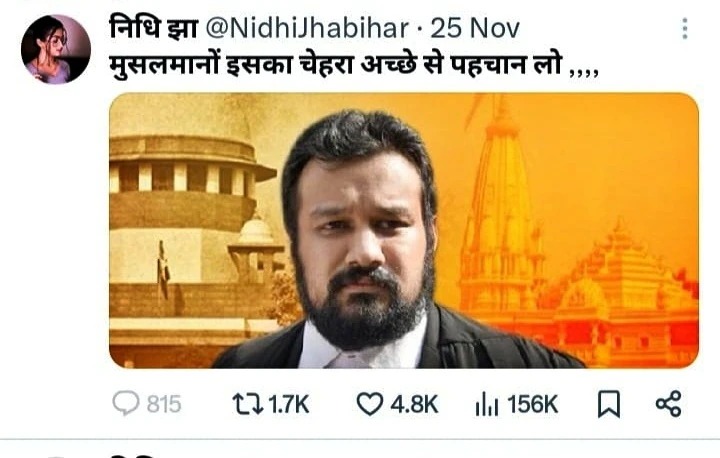The image size is (720, 458).
Task: Click the 156K views count
Action: [533, 405]
